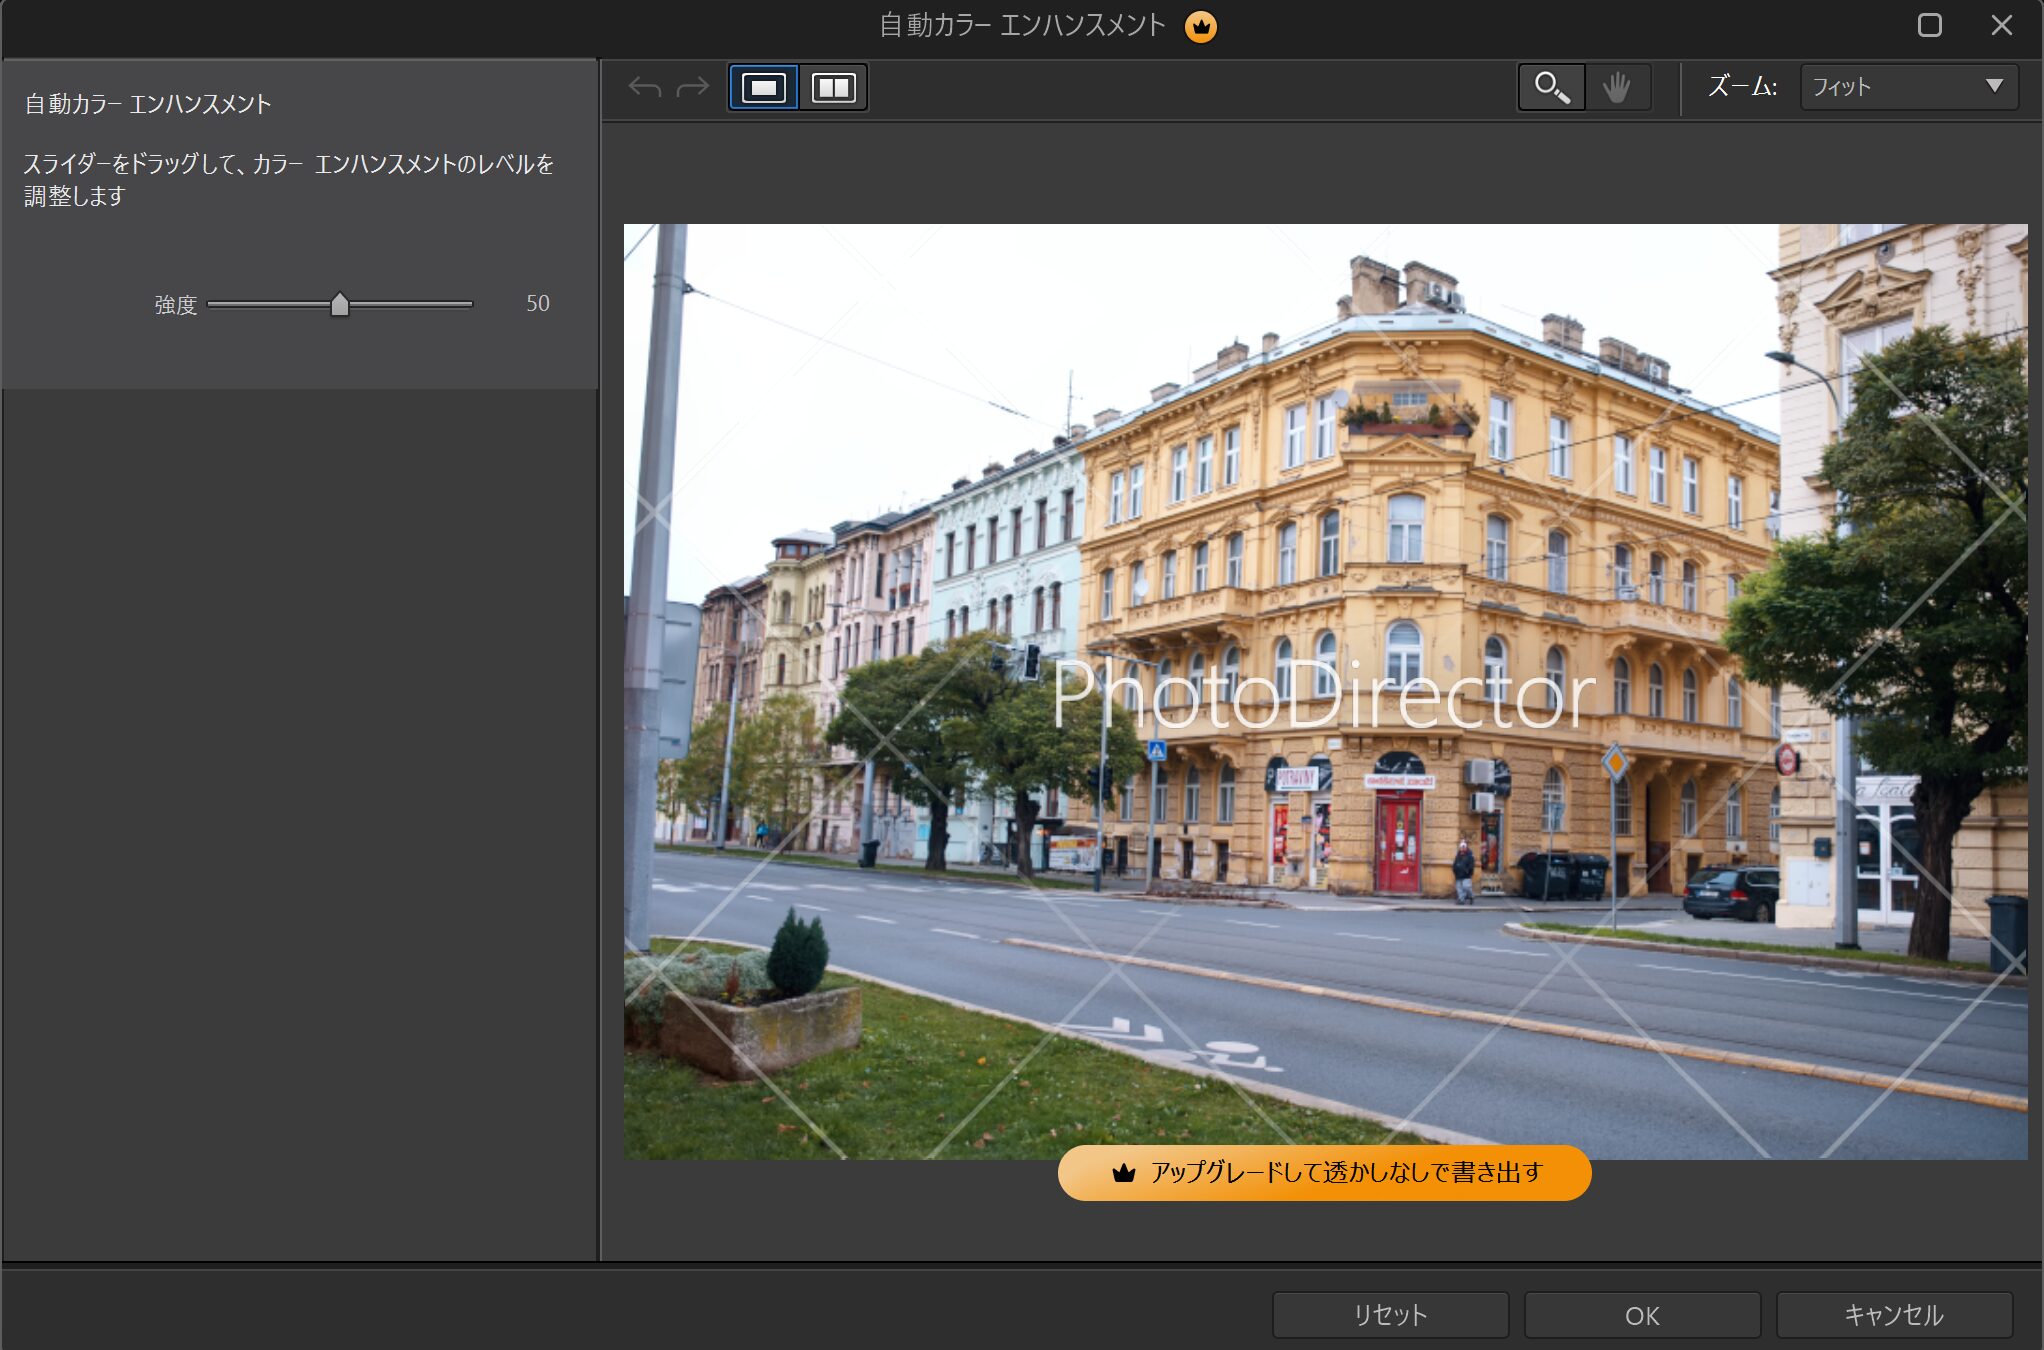Click the 強度 label

tap(176, 305)
